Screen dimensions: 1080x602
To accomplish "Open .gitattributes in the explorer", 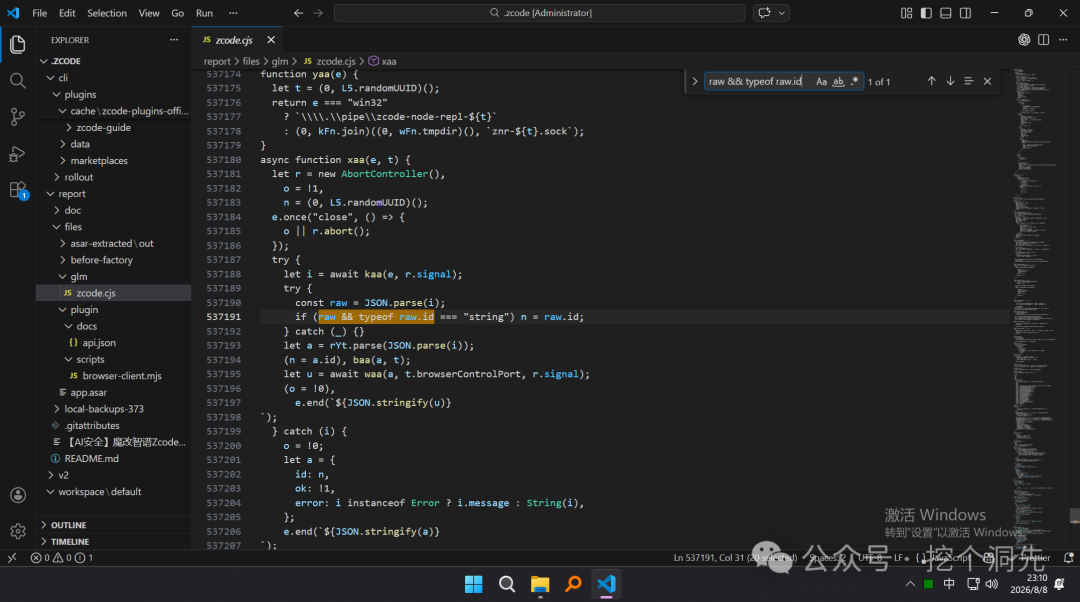I will pos(114,425).
